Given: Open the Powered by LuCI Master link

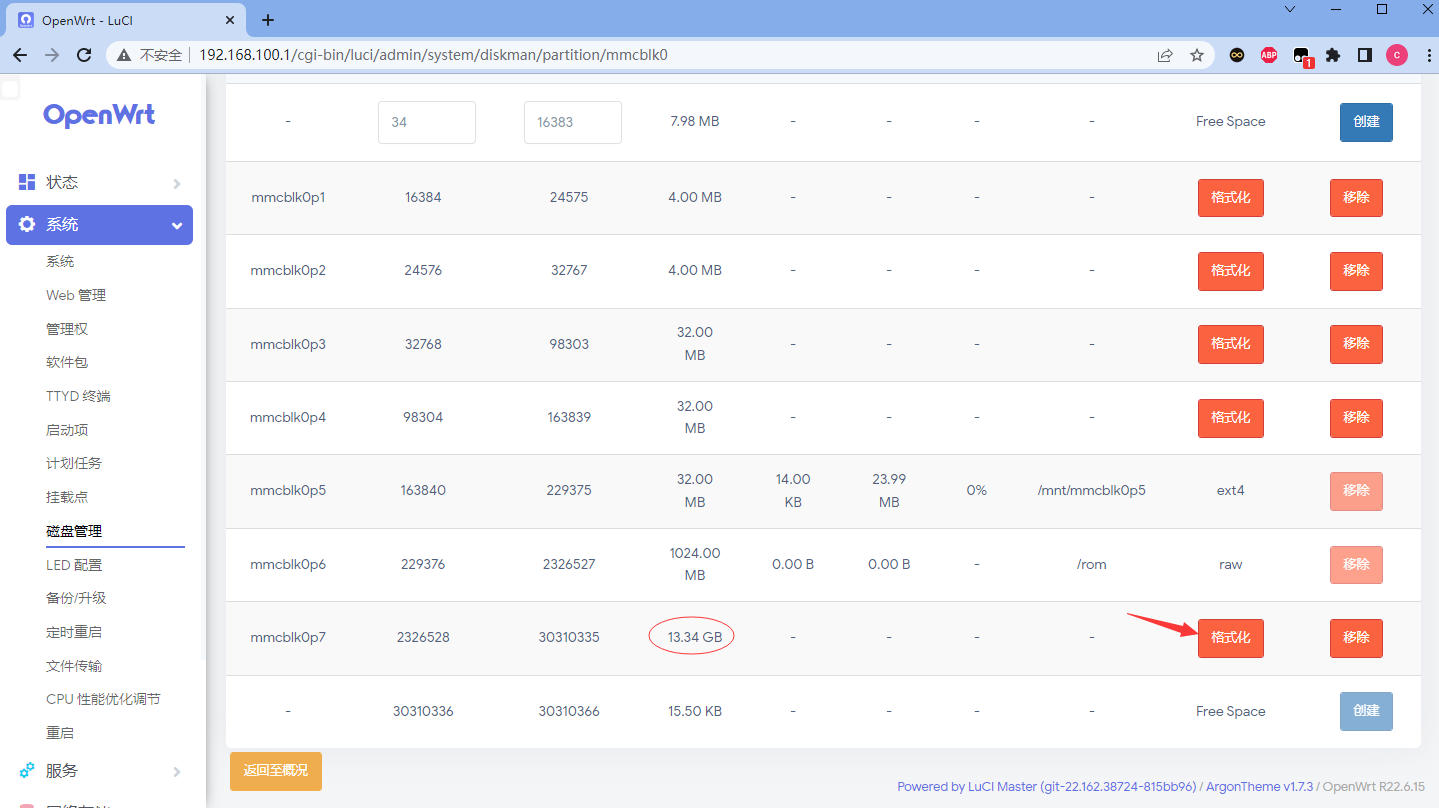Looking at the screenshot, I should [1046, 786].
